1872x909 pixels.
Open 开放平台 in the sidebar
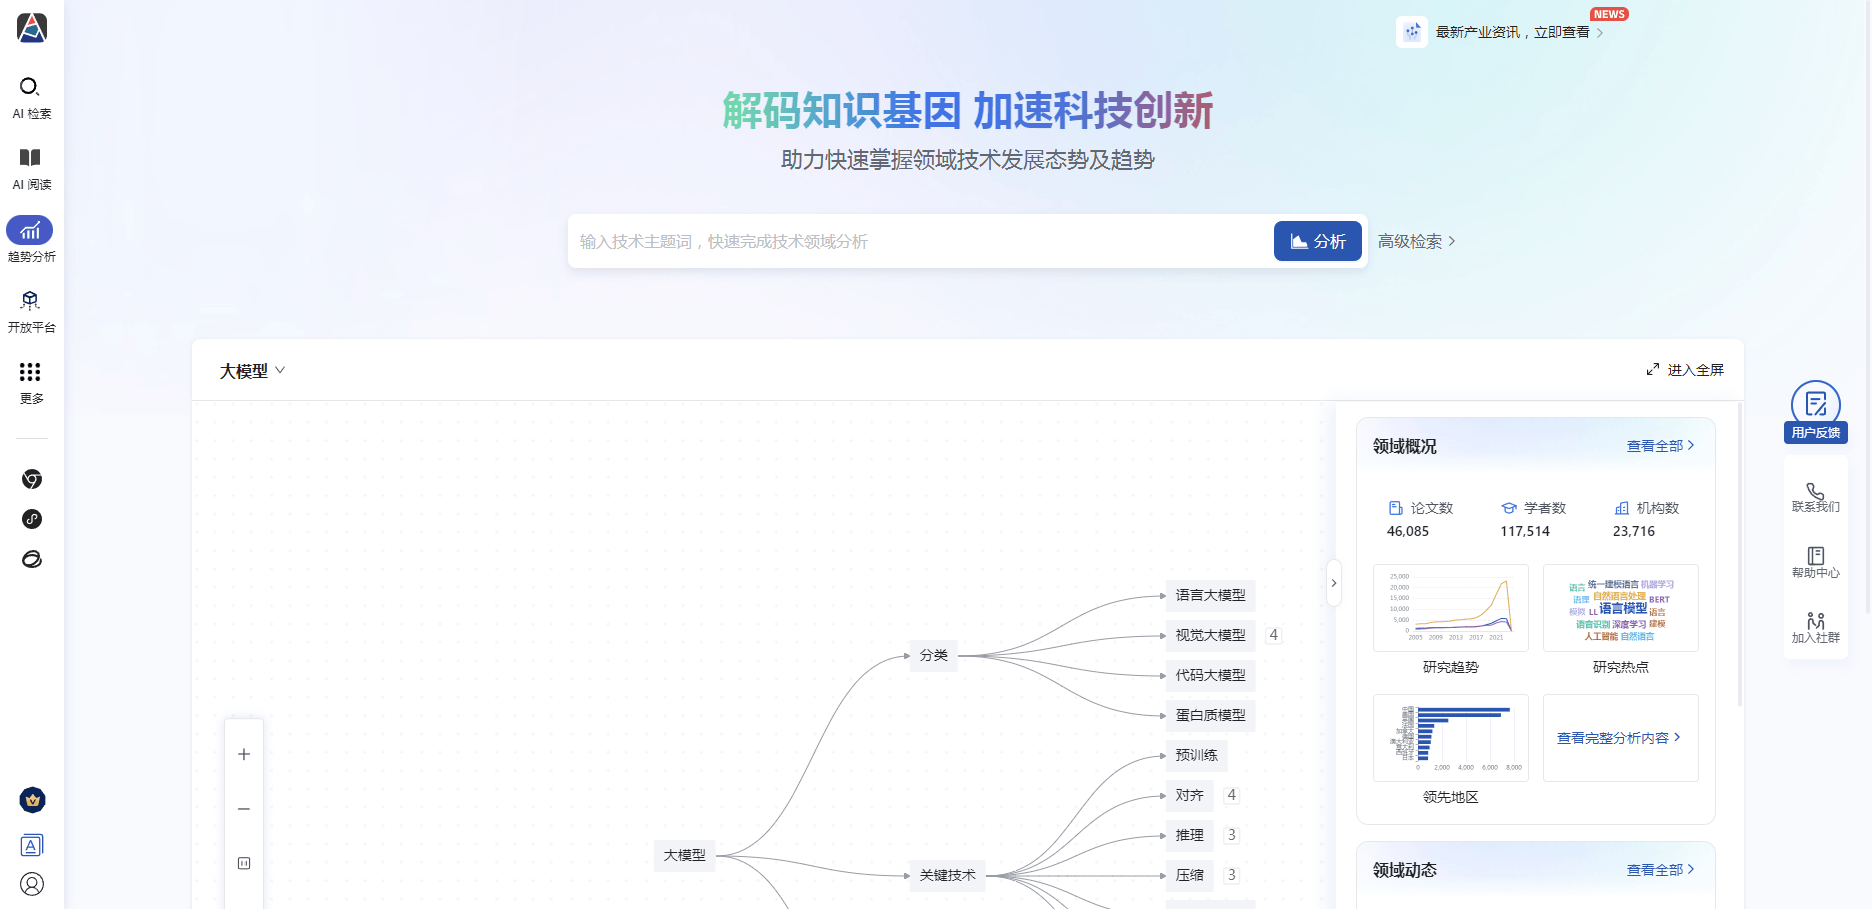tap(31, 311)
